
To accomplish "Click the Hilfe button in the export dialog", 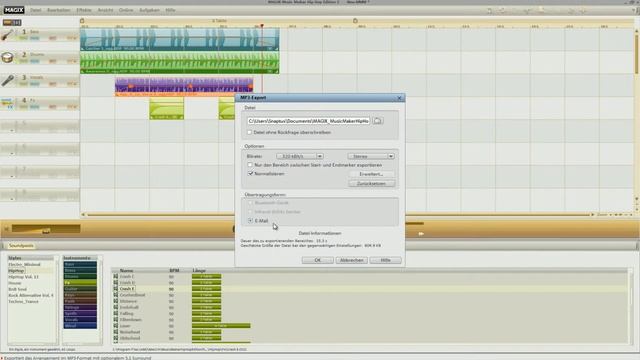I will pyautogui.click(x=385, y=260).
